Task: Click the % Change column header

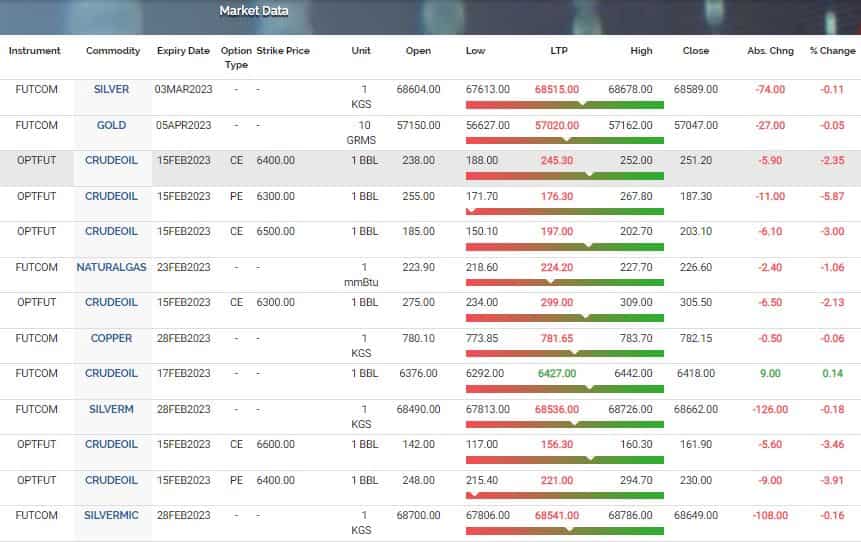Action: 832,51
